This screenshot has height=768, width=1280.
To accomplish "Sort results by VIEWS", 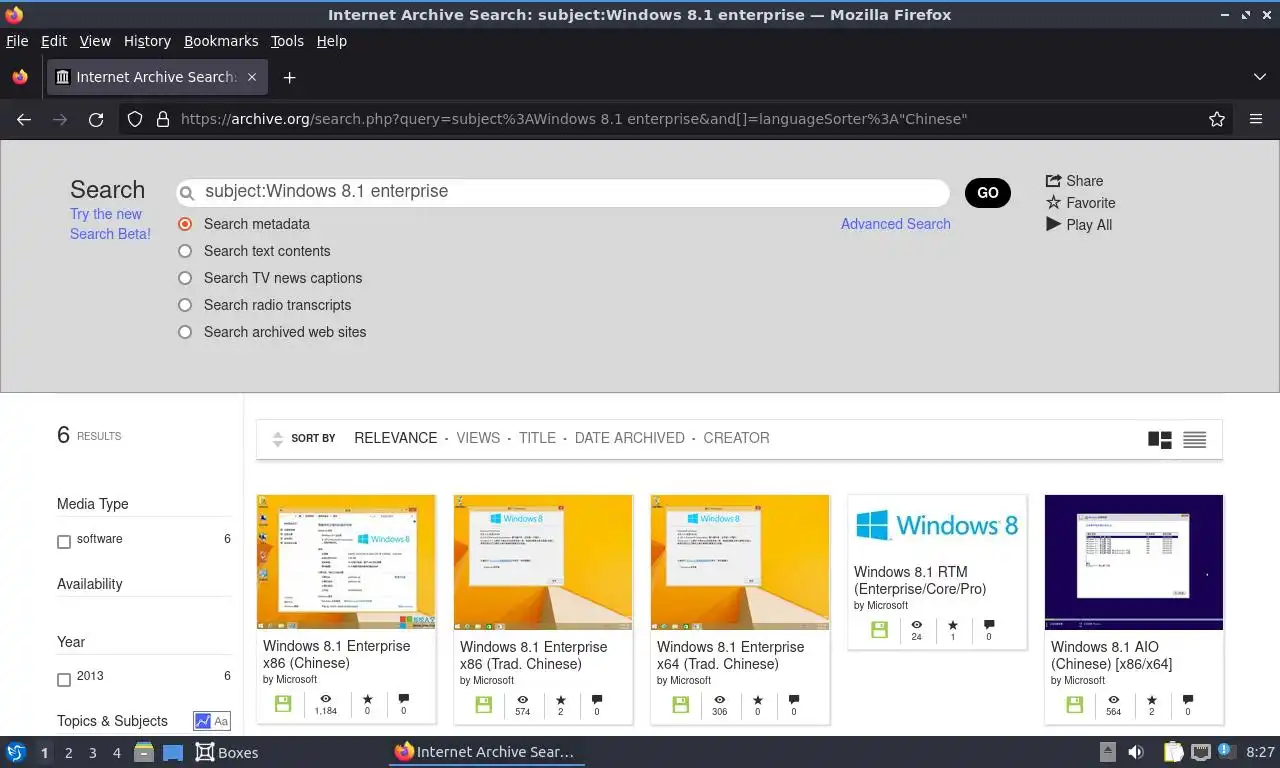I will (478, 438).
